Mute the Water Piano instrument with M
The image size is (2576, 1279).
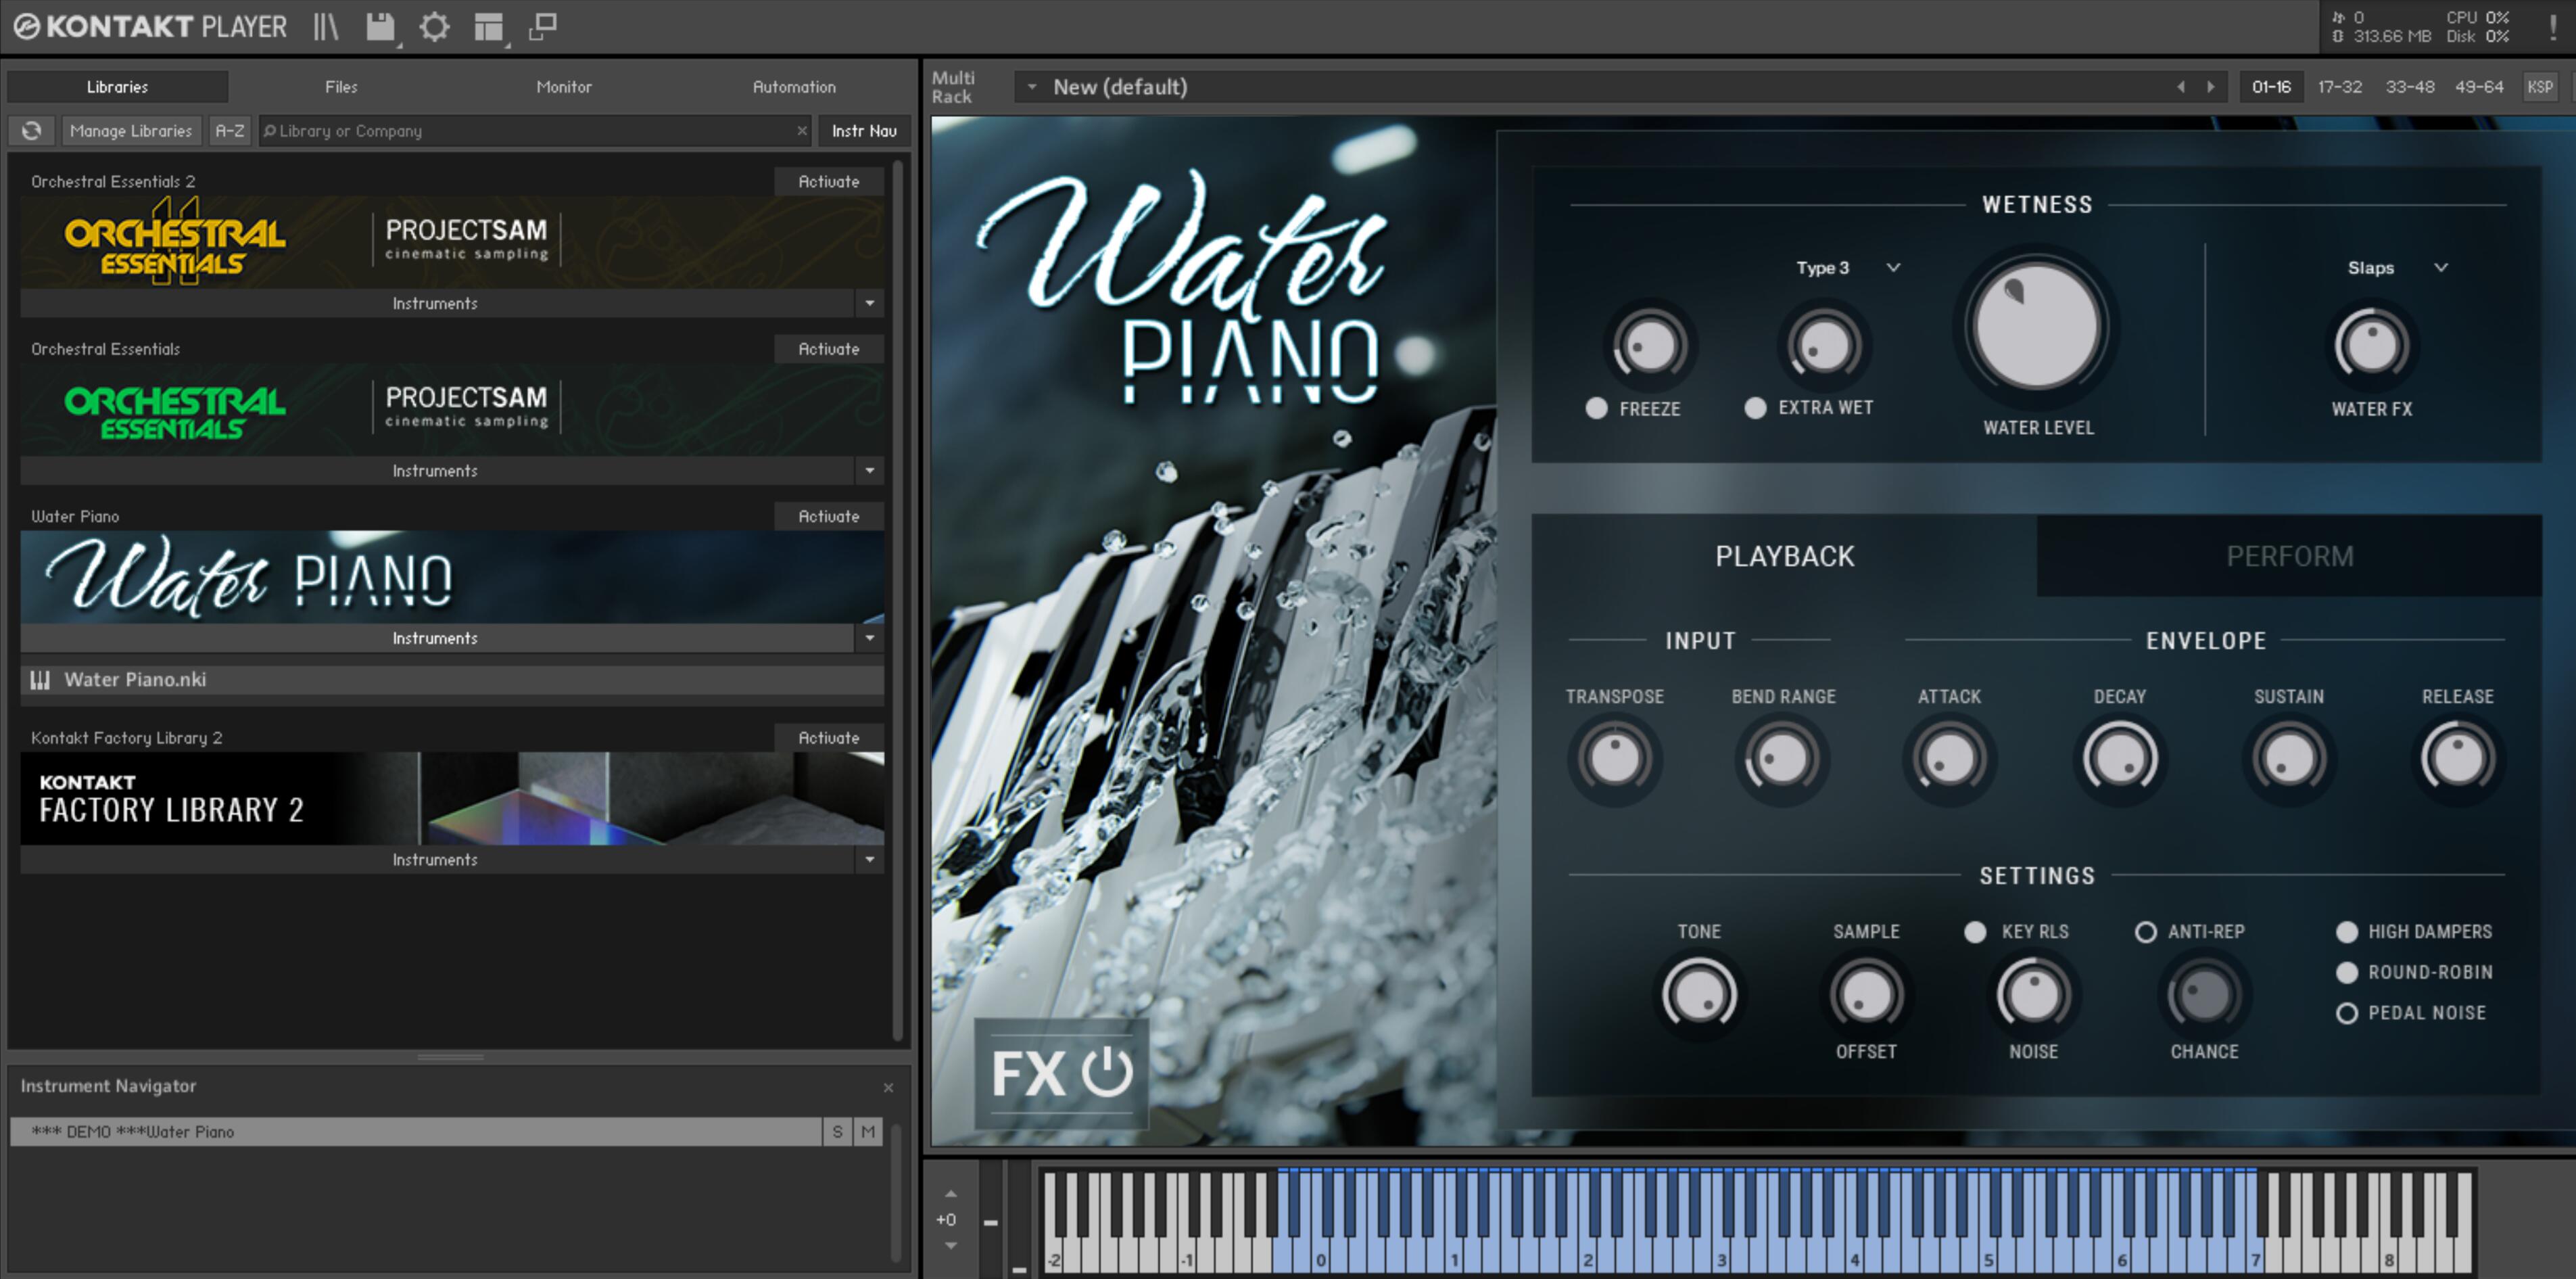868,1132
